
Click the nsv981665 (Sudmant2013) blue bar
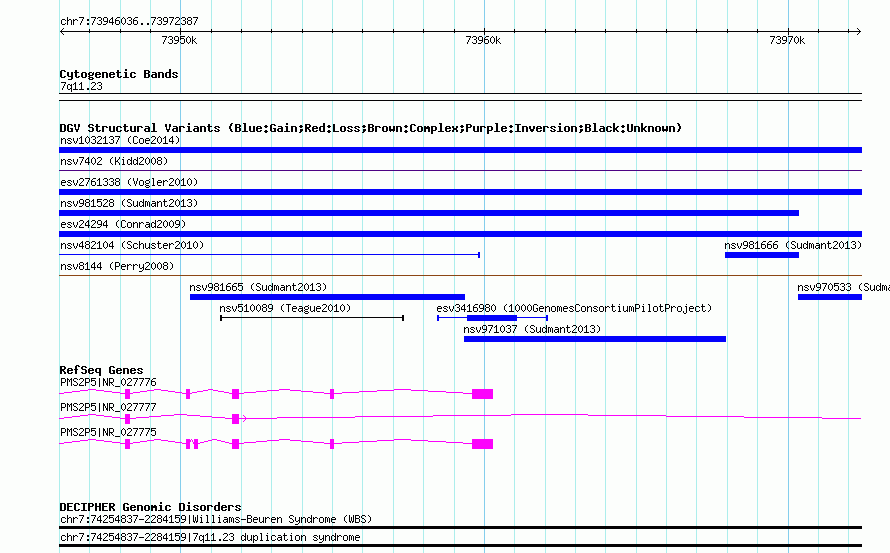pyautogui.click(x=328, y=297)
